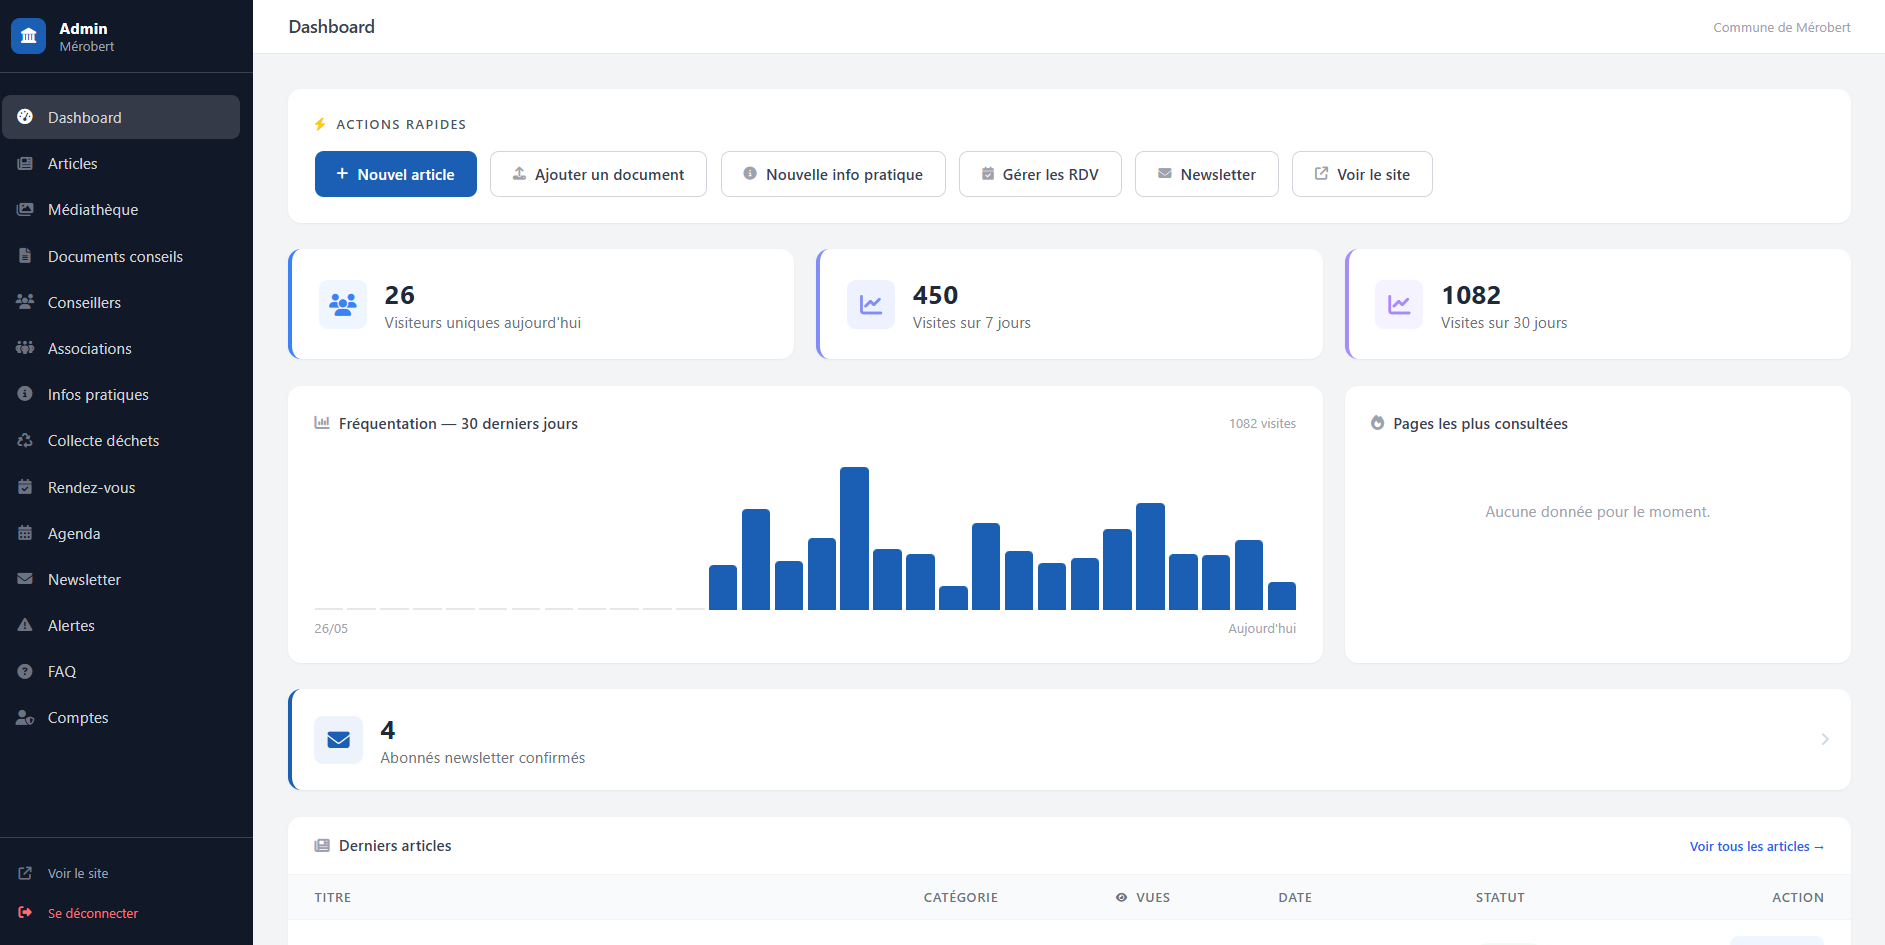Go to the Conseillers menu item
This screenshot has height=945, width=1885.
121,302
